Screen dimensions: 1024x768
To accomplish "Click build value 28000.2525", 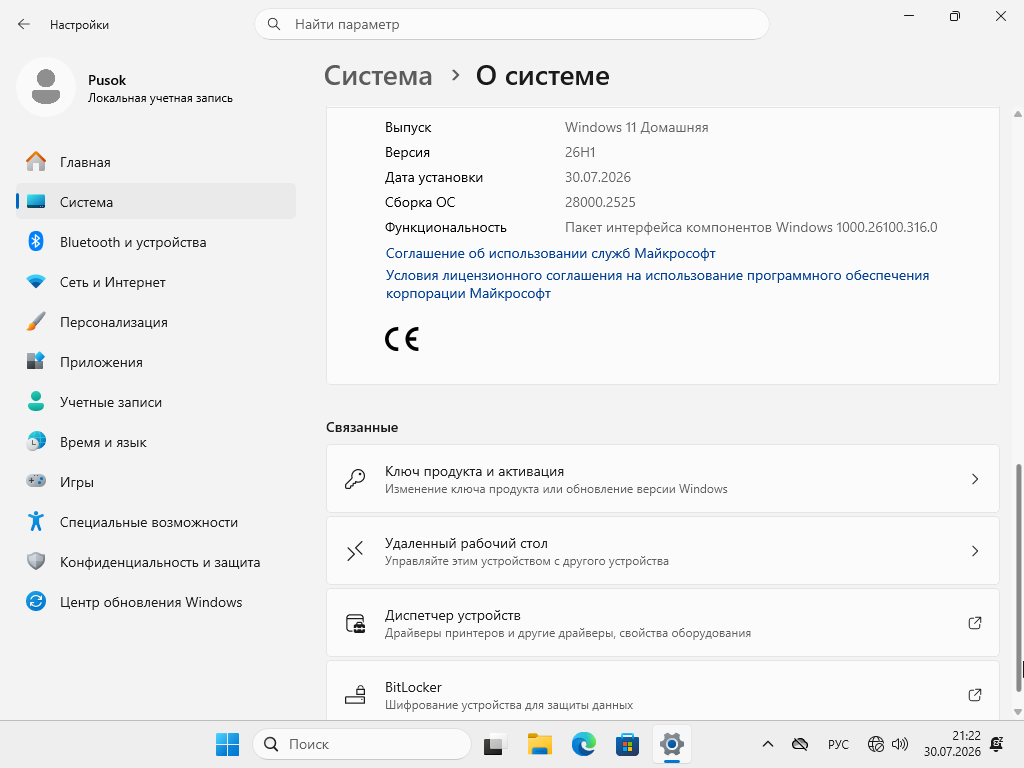I will [600, 202].
